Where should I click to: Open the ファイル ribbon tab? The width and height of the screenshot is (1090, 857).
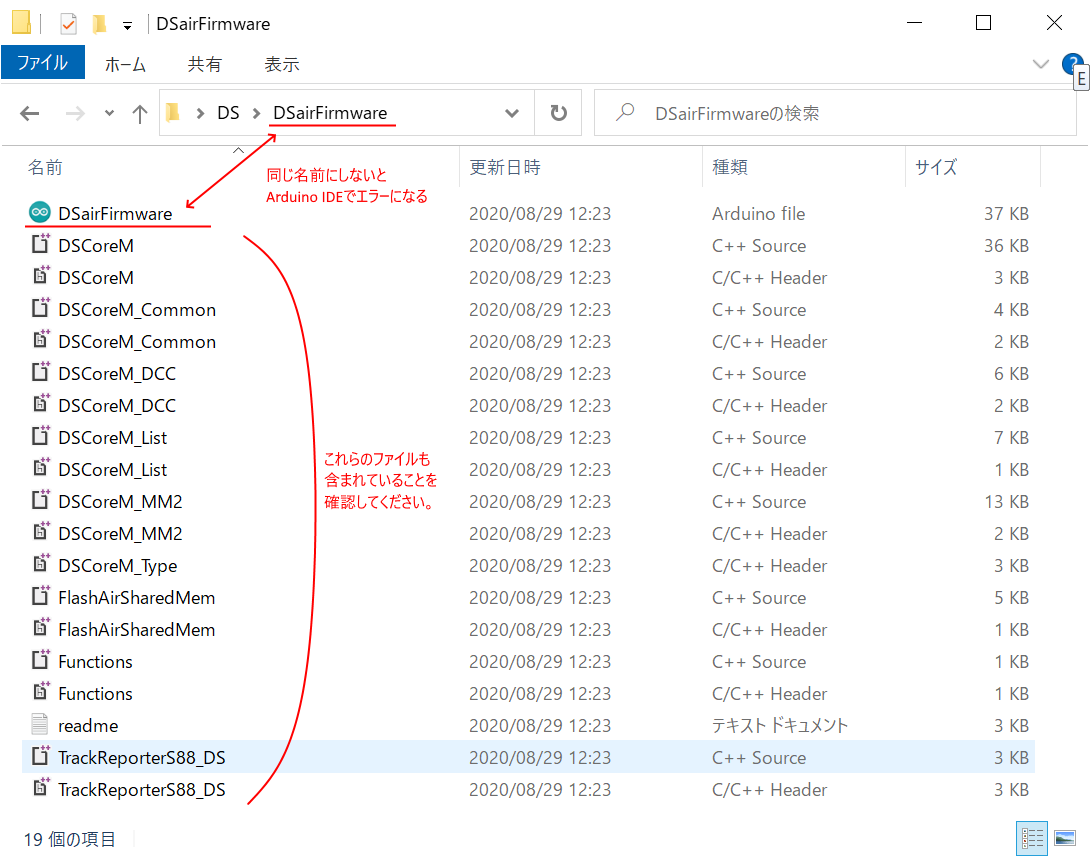coord(42,63)
